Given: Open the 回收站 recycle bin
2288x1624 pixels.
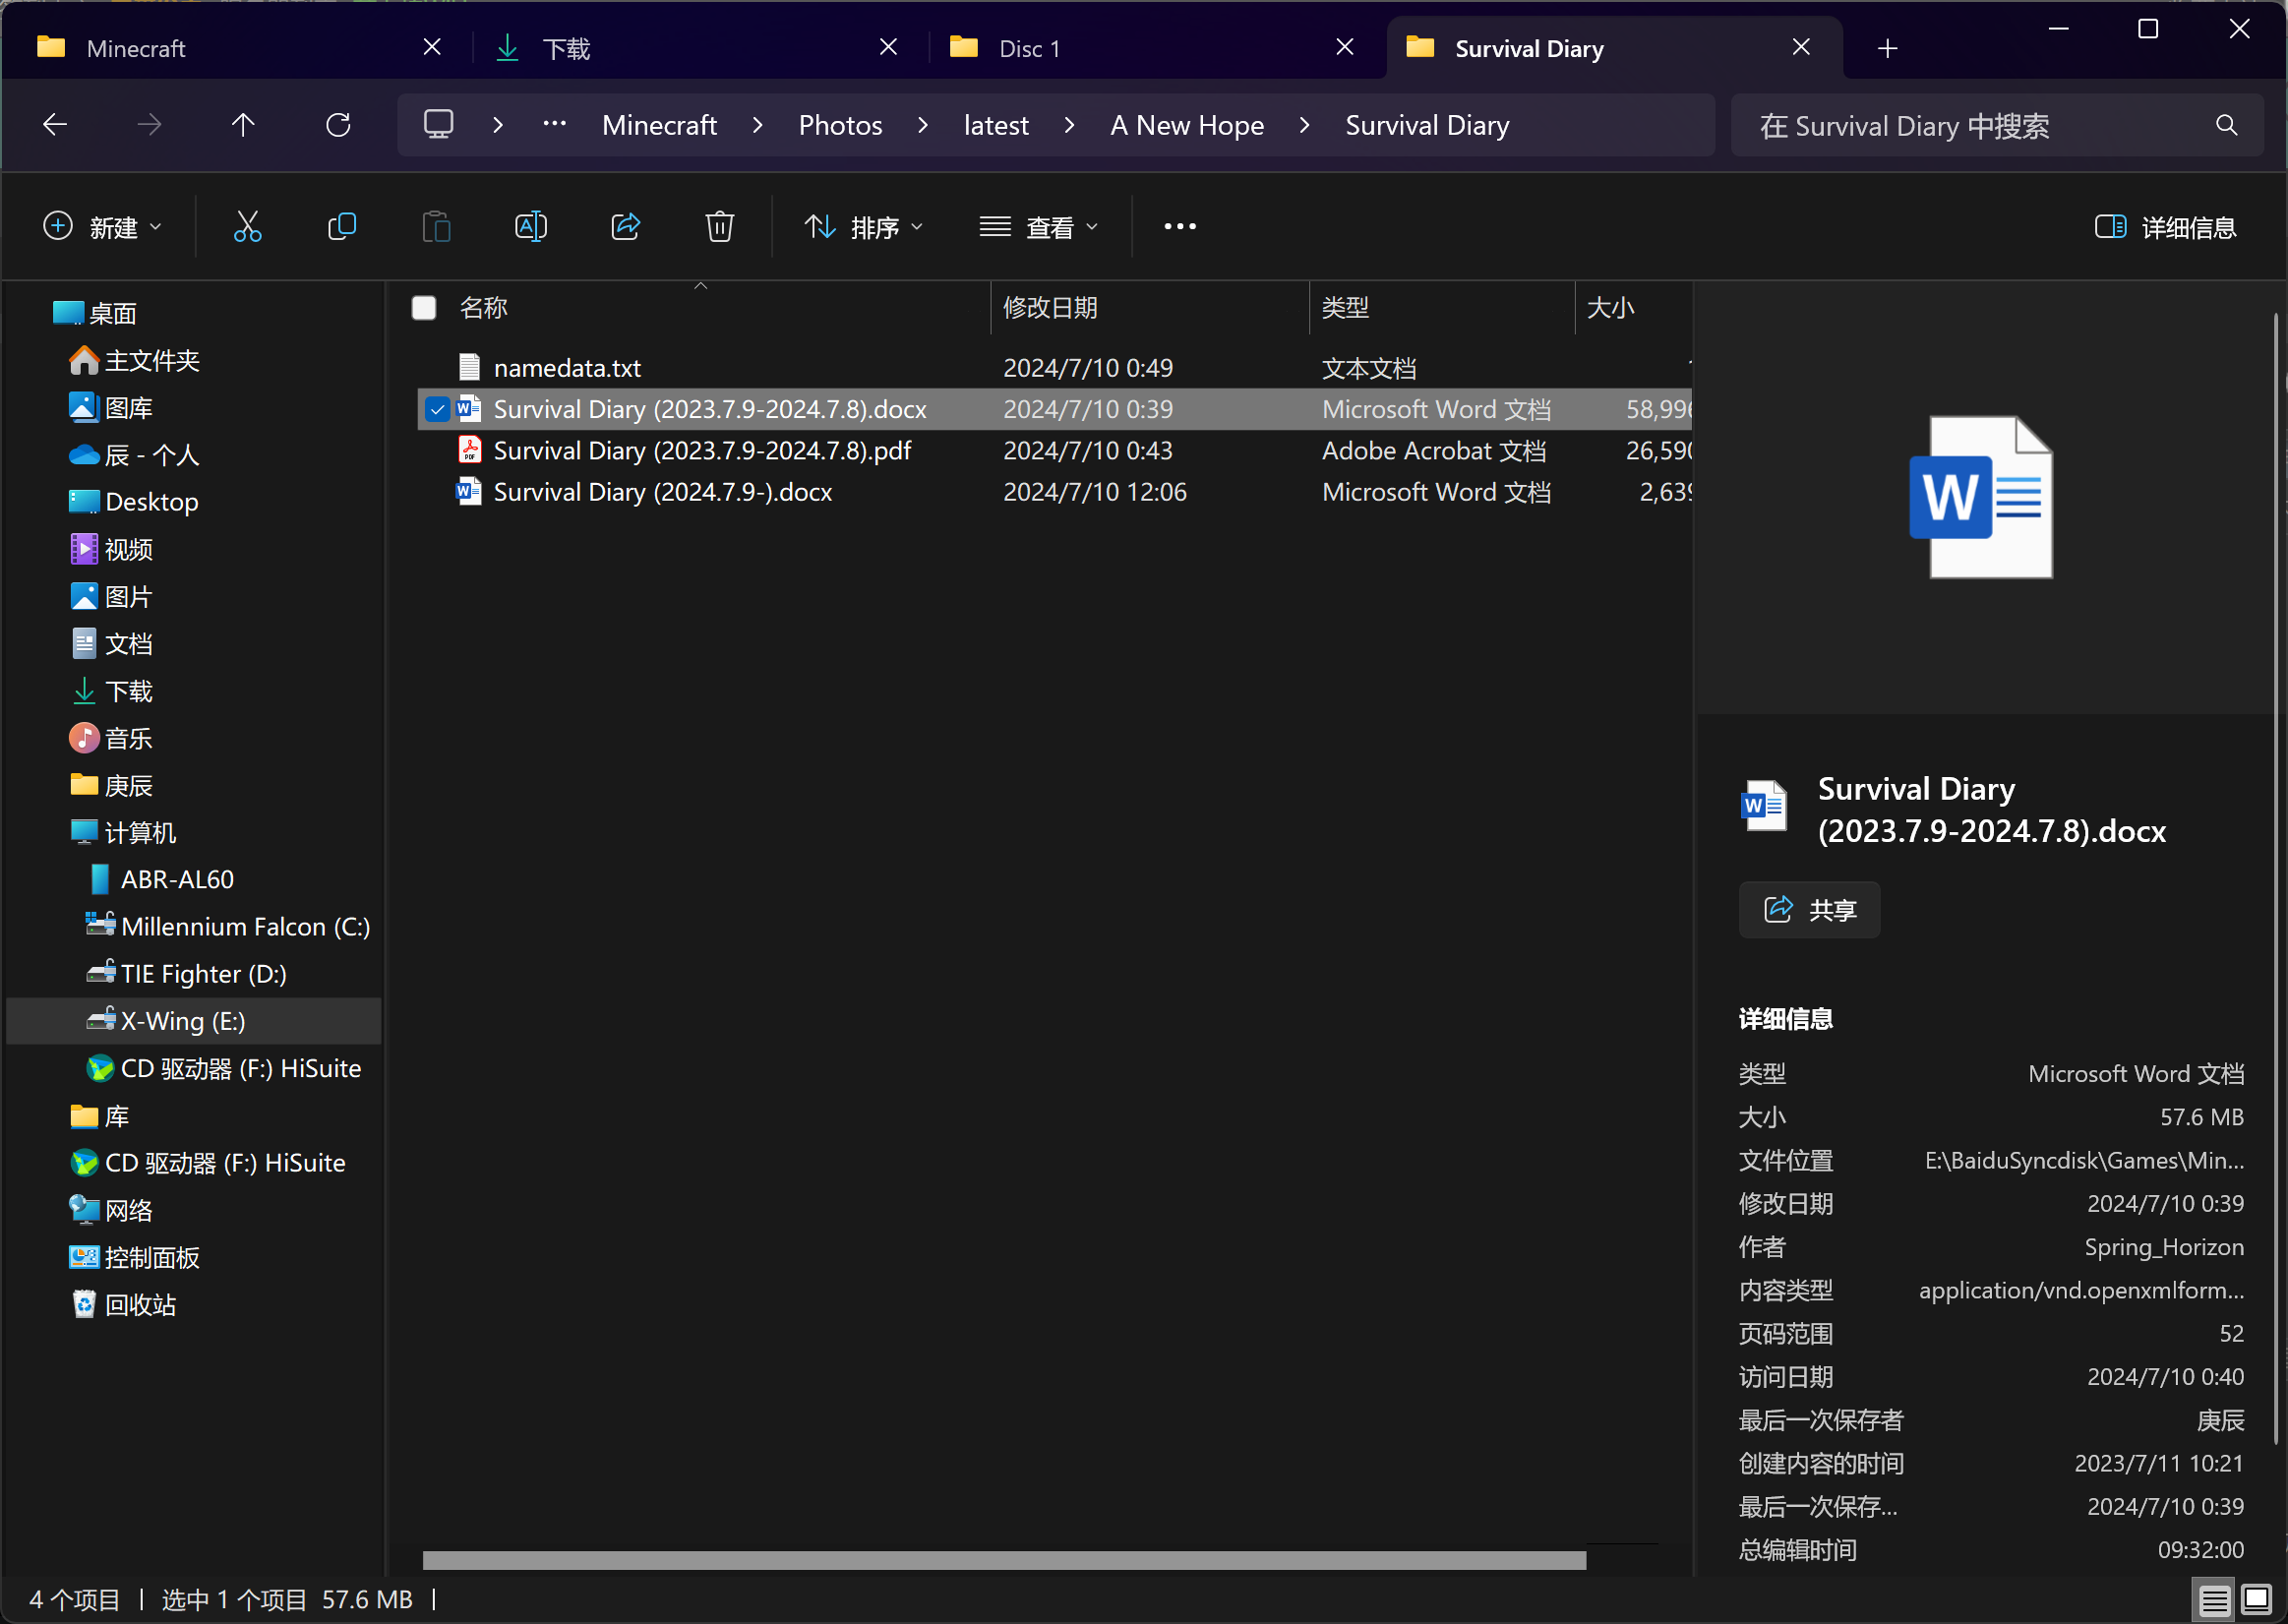Looking at the screenshot, I should pos(124,1305).
